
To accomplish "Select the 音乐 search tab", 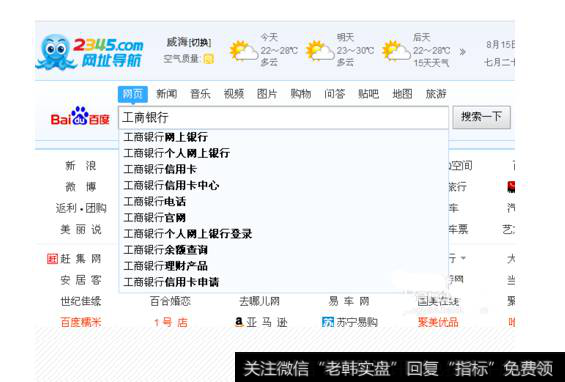I will pos(200,94).
